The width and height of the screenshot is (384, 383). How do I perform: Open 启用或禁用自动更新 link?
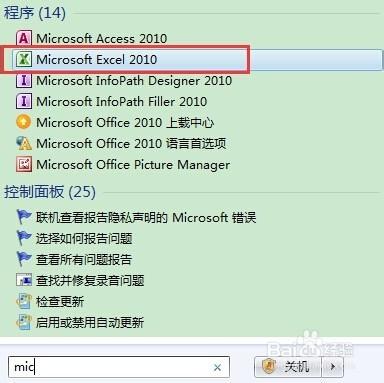[x=90, y=322]
